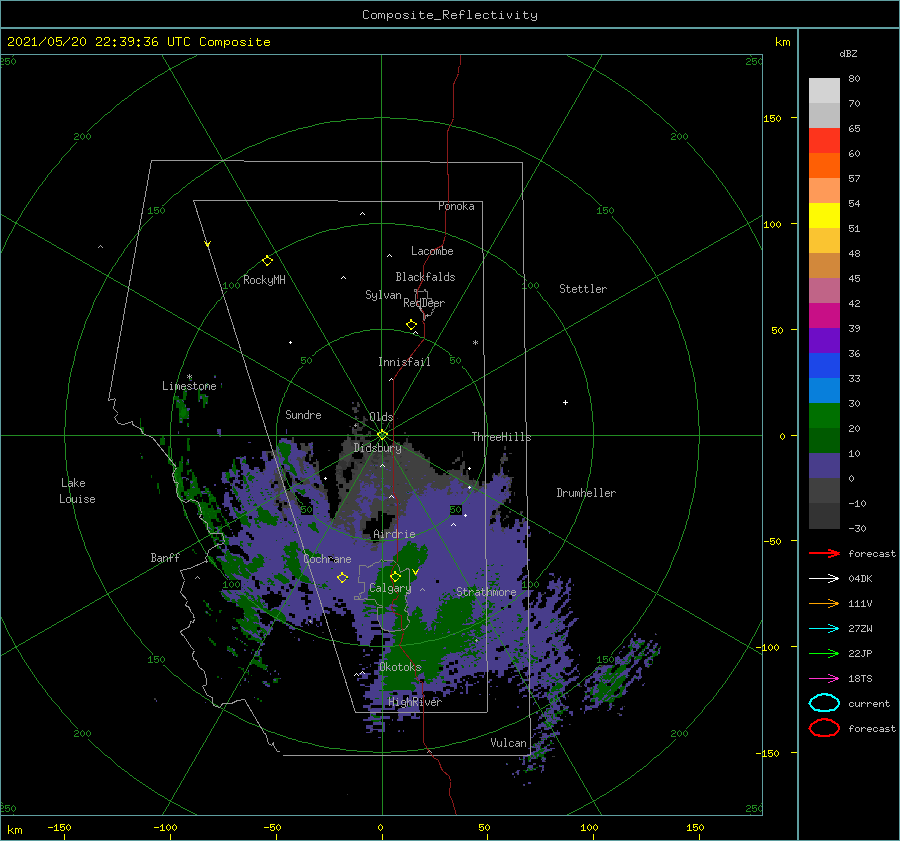This screenshot has width=900, height=841.
Task: Select the Cochrane label
Action: pos(327,559)
